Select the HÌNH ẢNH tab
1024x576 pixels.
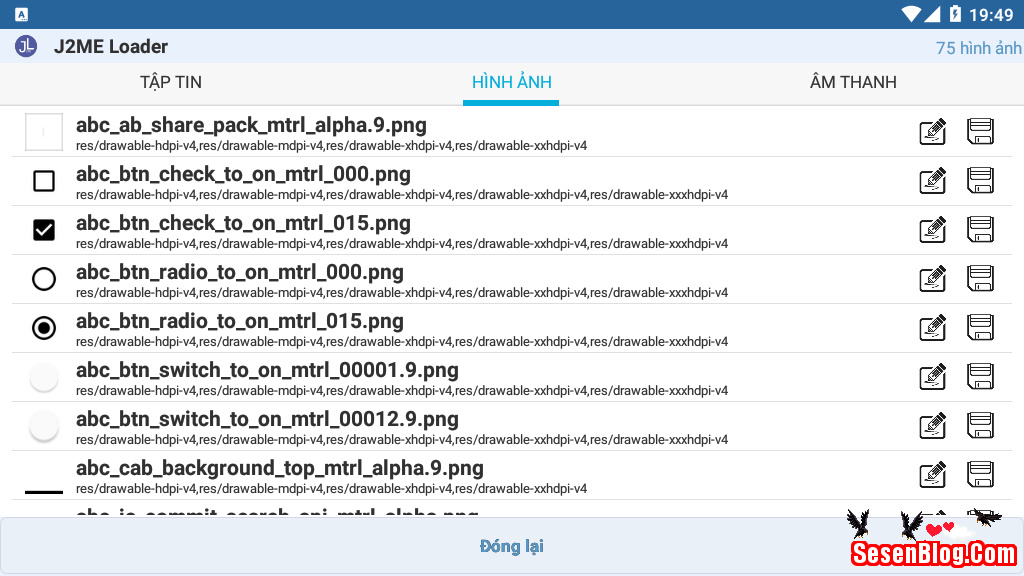click(x=512, y=82)
